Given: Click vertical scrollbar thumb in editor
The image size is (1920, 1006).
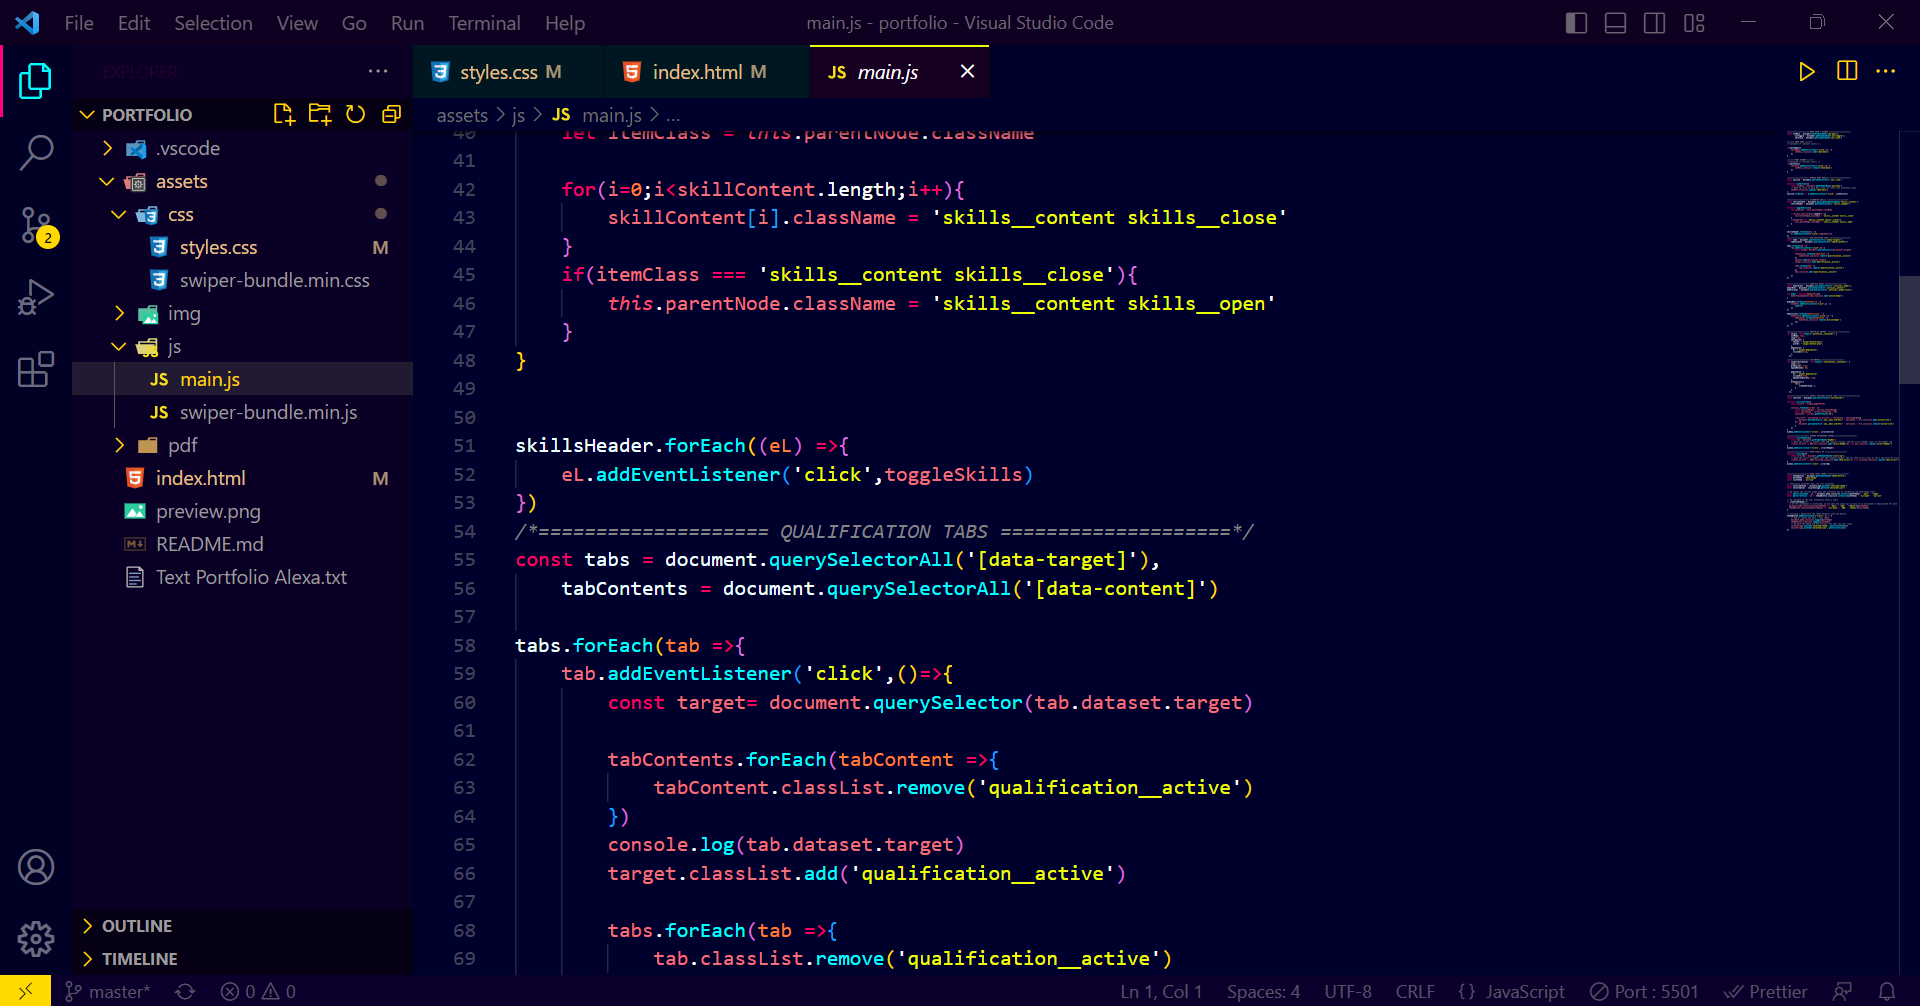Looking at the screenshot, I should 1909,329.
